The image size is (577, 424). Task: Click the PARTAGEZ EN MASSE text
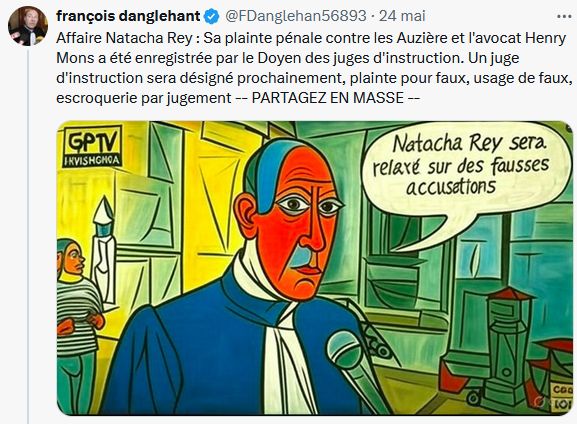(328, 98)
